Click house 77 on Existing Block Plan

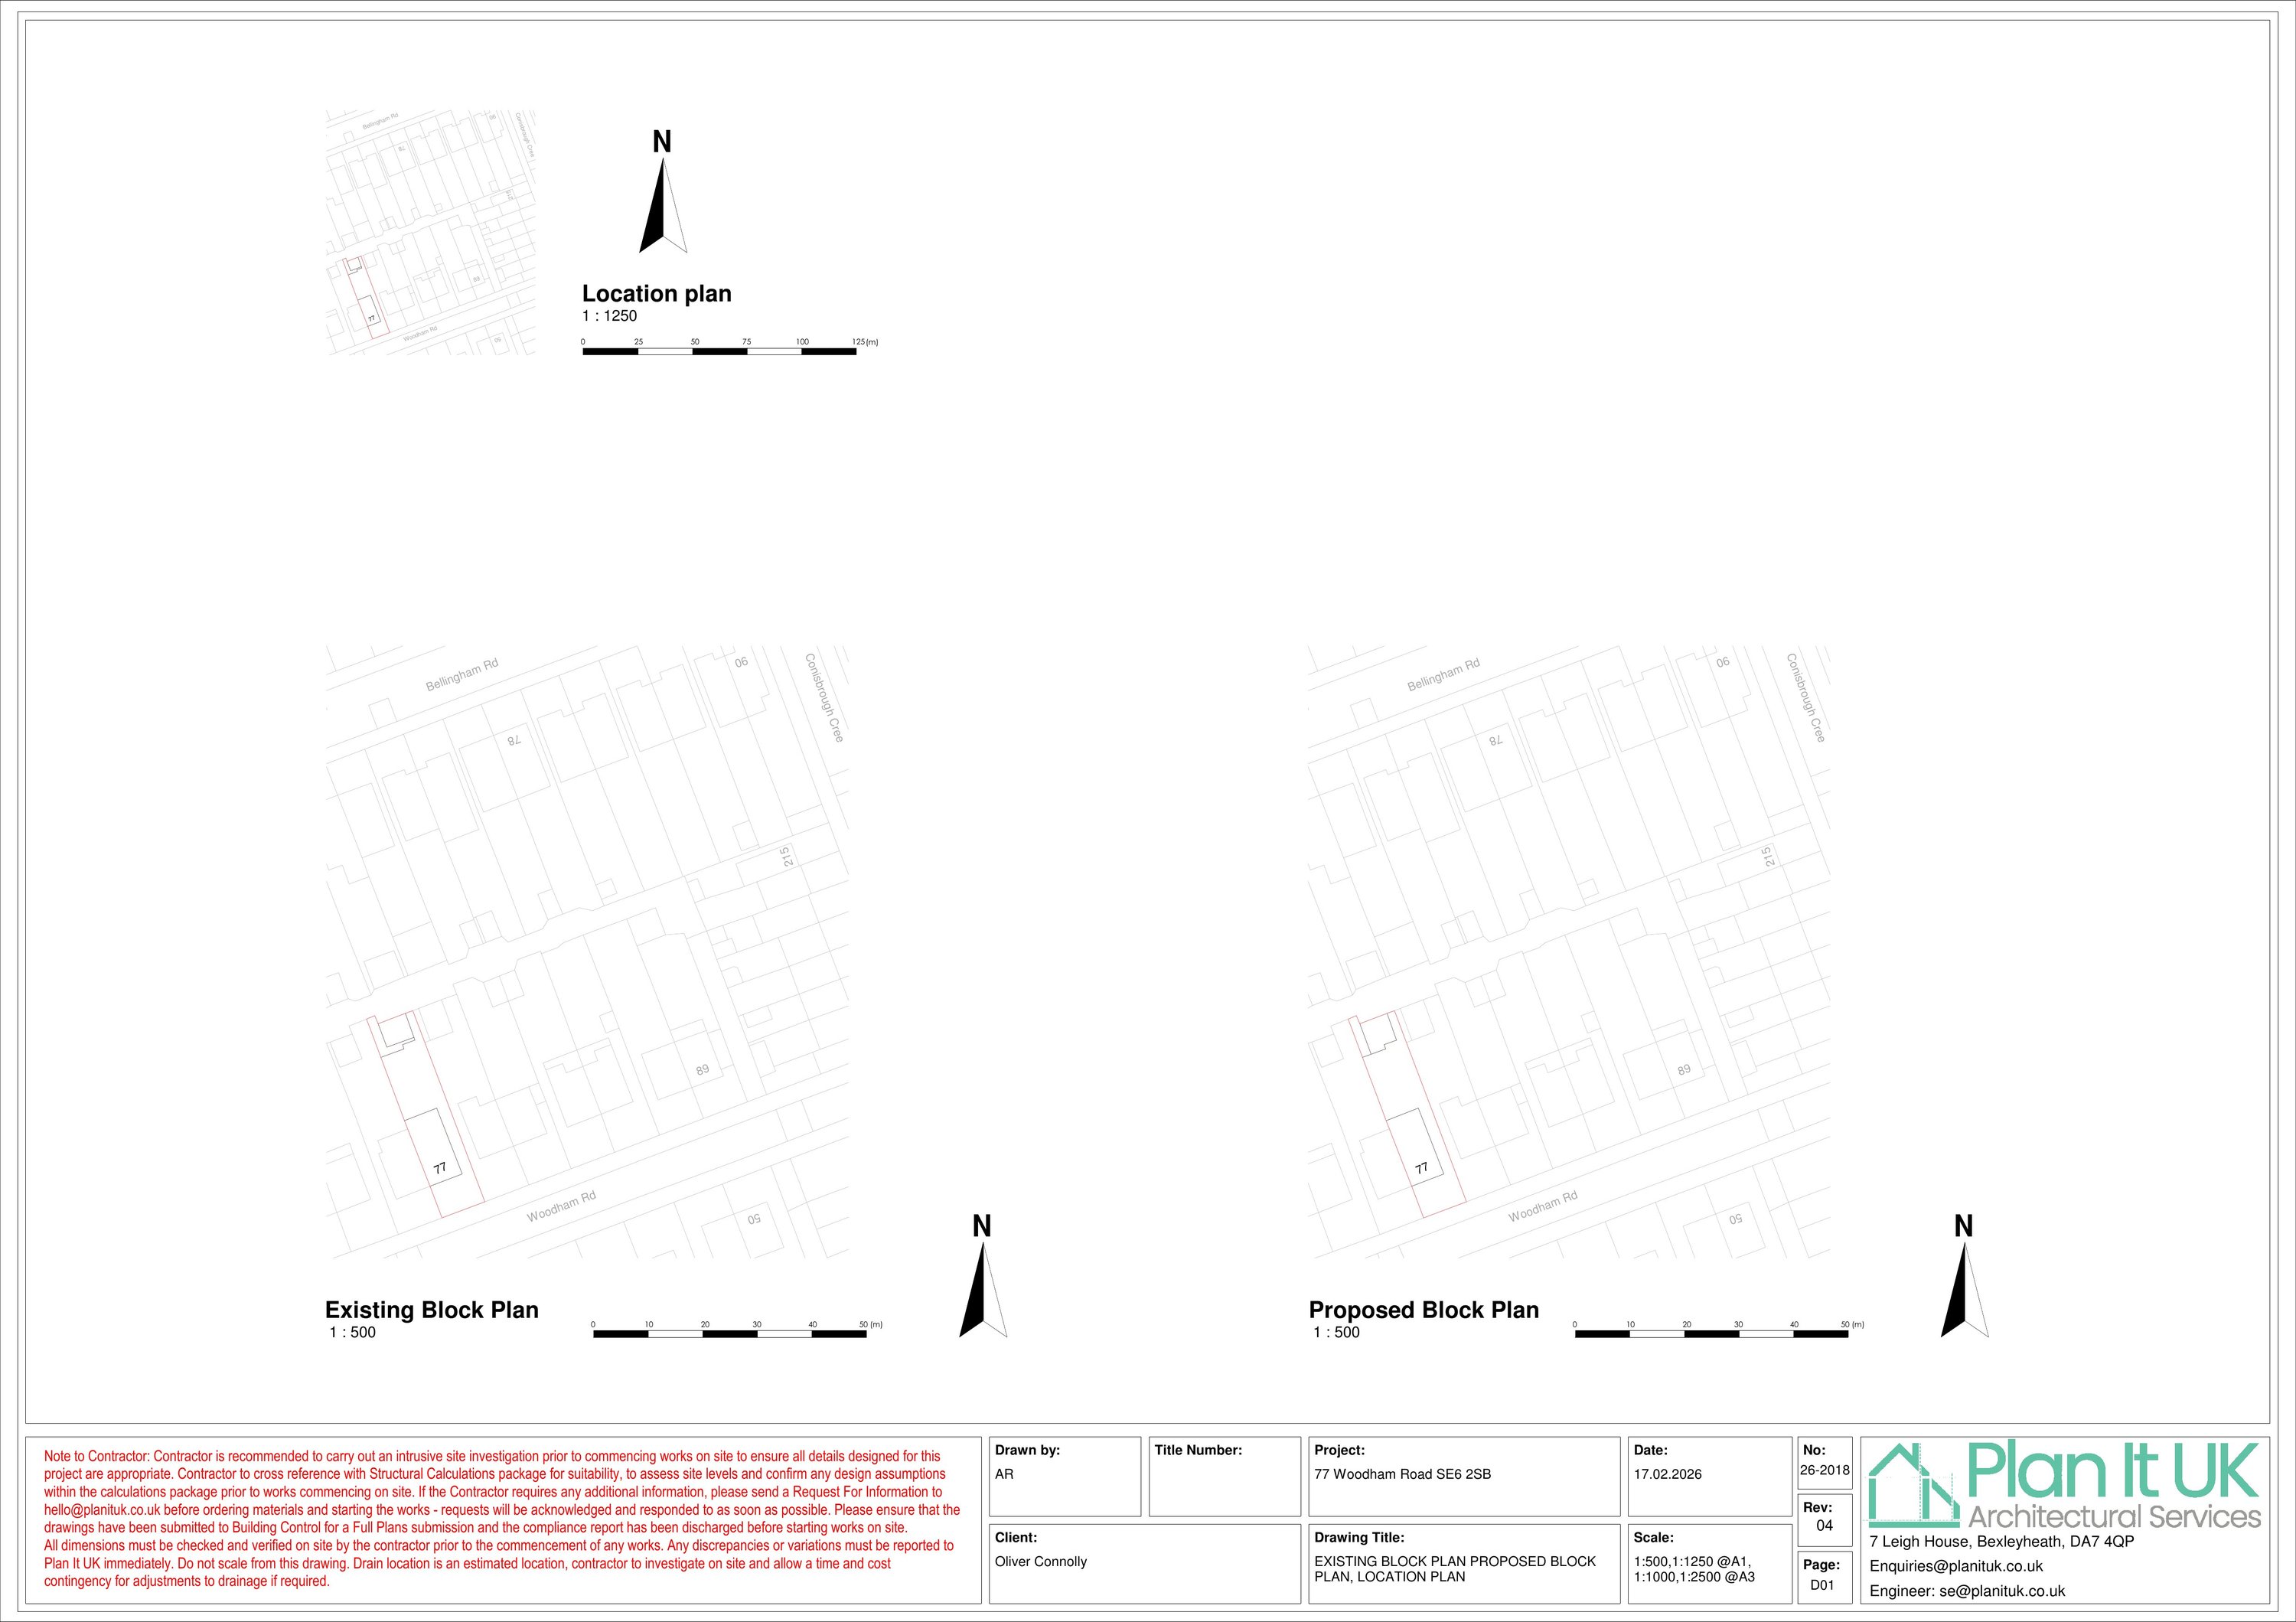(435, 1150)
